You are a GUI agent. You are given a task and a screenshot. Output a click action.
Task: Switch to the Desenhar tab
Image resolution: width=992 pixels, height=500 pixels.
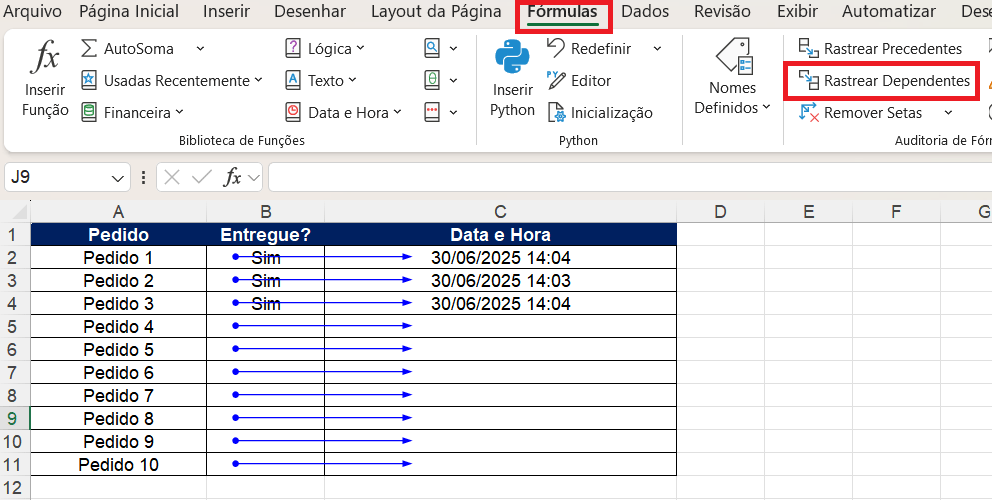click(310, 11)
